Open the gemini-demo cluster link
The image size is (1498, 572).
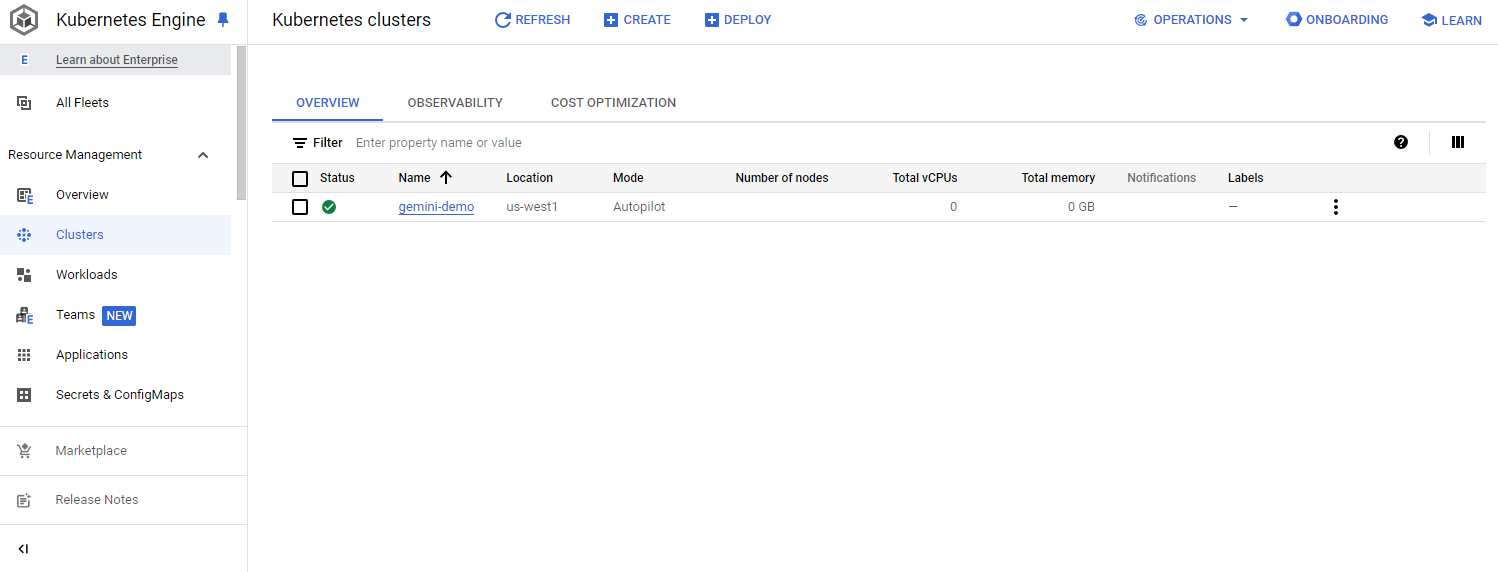pos(436,207)
